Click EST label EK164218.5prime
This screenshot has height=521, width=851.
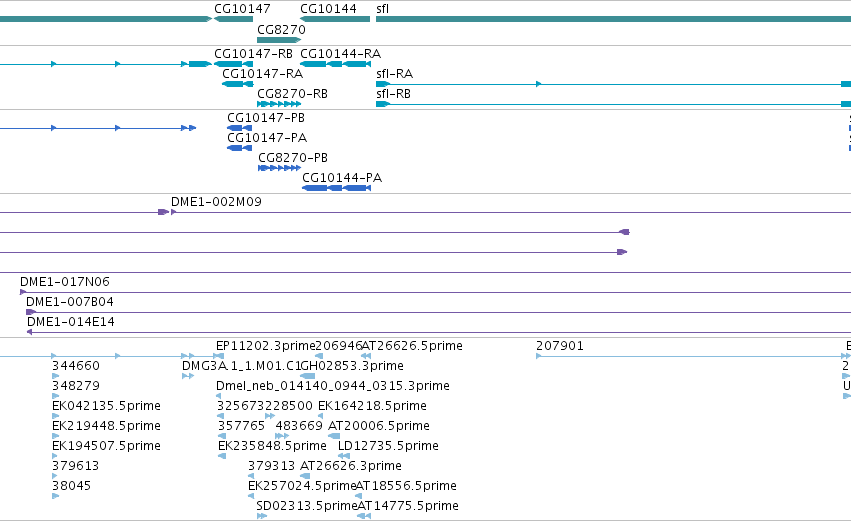(372, 406)
